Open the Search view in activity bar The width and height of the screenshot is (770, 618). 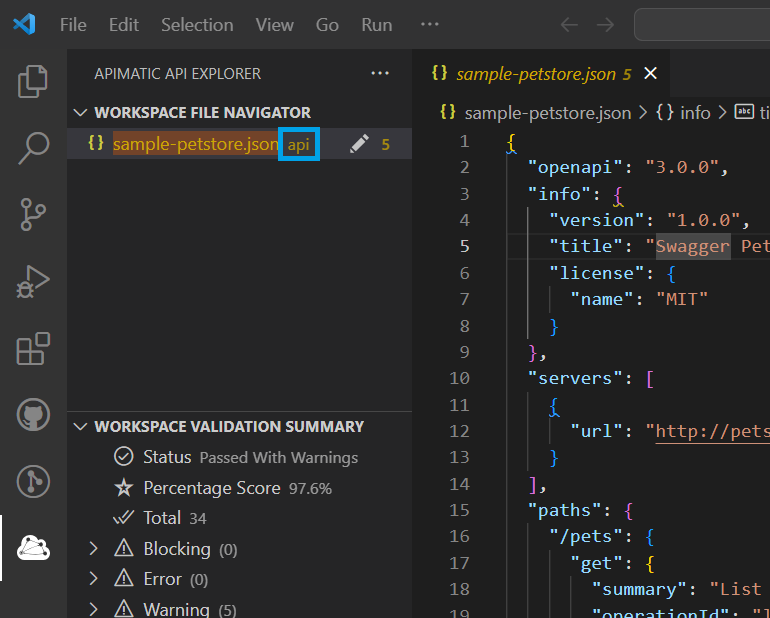pyautogui.click(x=33, y=148)
